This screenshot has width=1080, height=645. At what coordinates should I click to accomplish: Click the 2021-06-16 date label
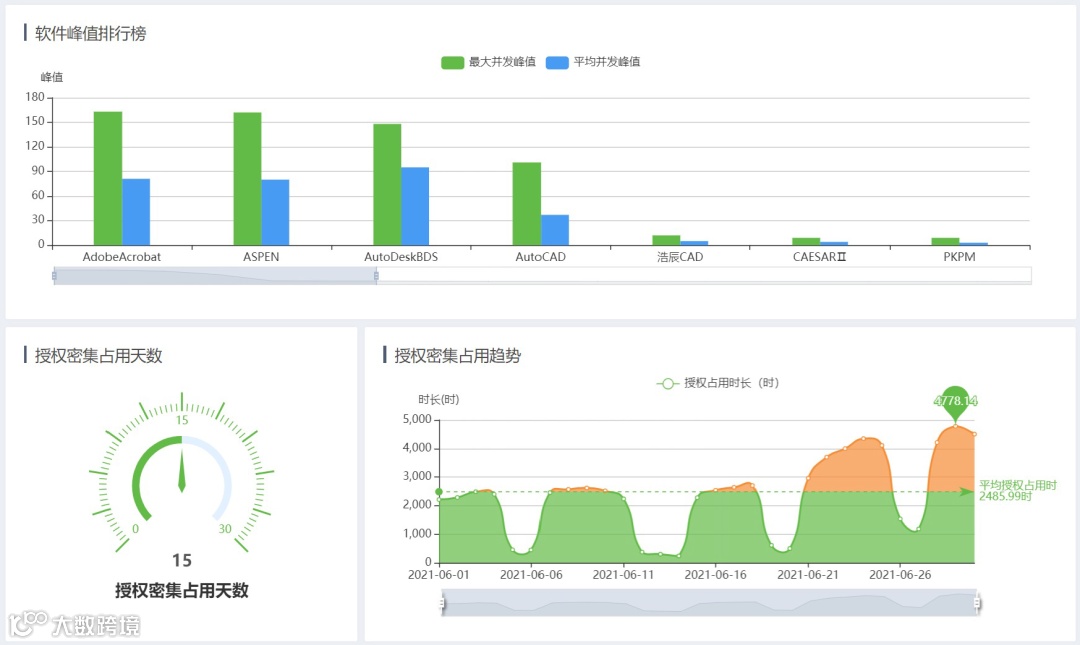(x=716, y=575)
